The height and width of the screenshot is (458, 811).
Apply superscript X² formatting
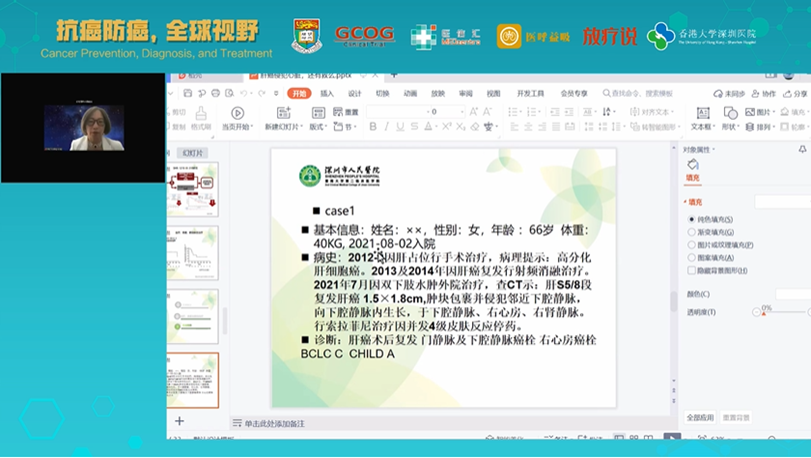(x=447, y=126)
